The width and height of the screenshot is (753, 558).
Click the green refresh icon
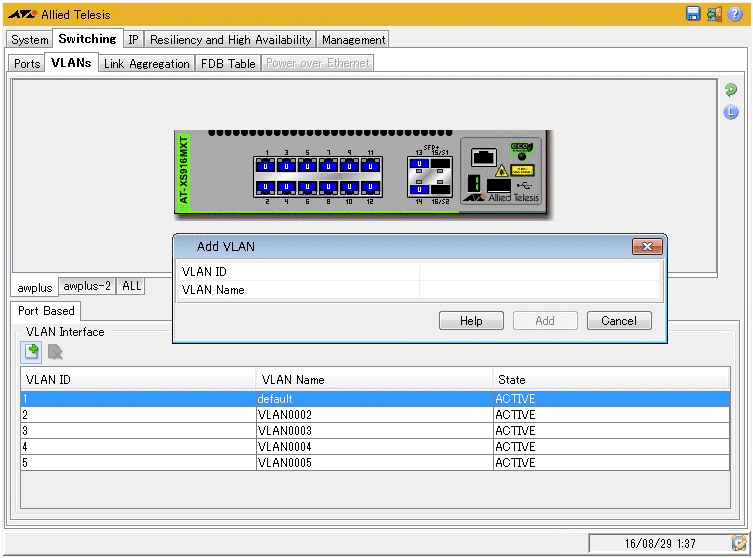pos(731,90)
